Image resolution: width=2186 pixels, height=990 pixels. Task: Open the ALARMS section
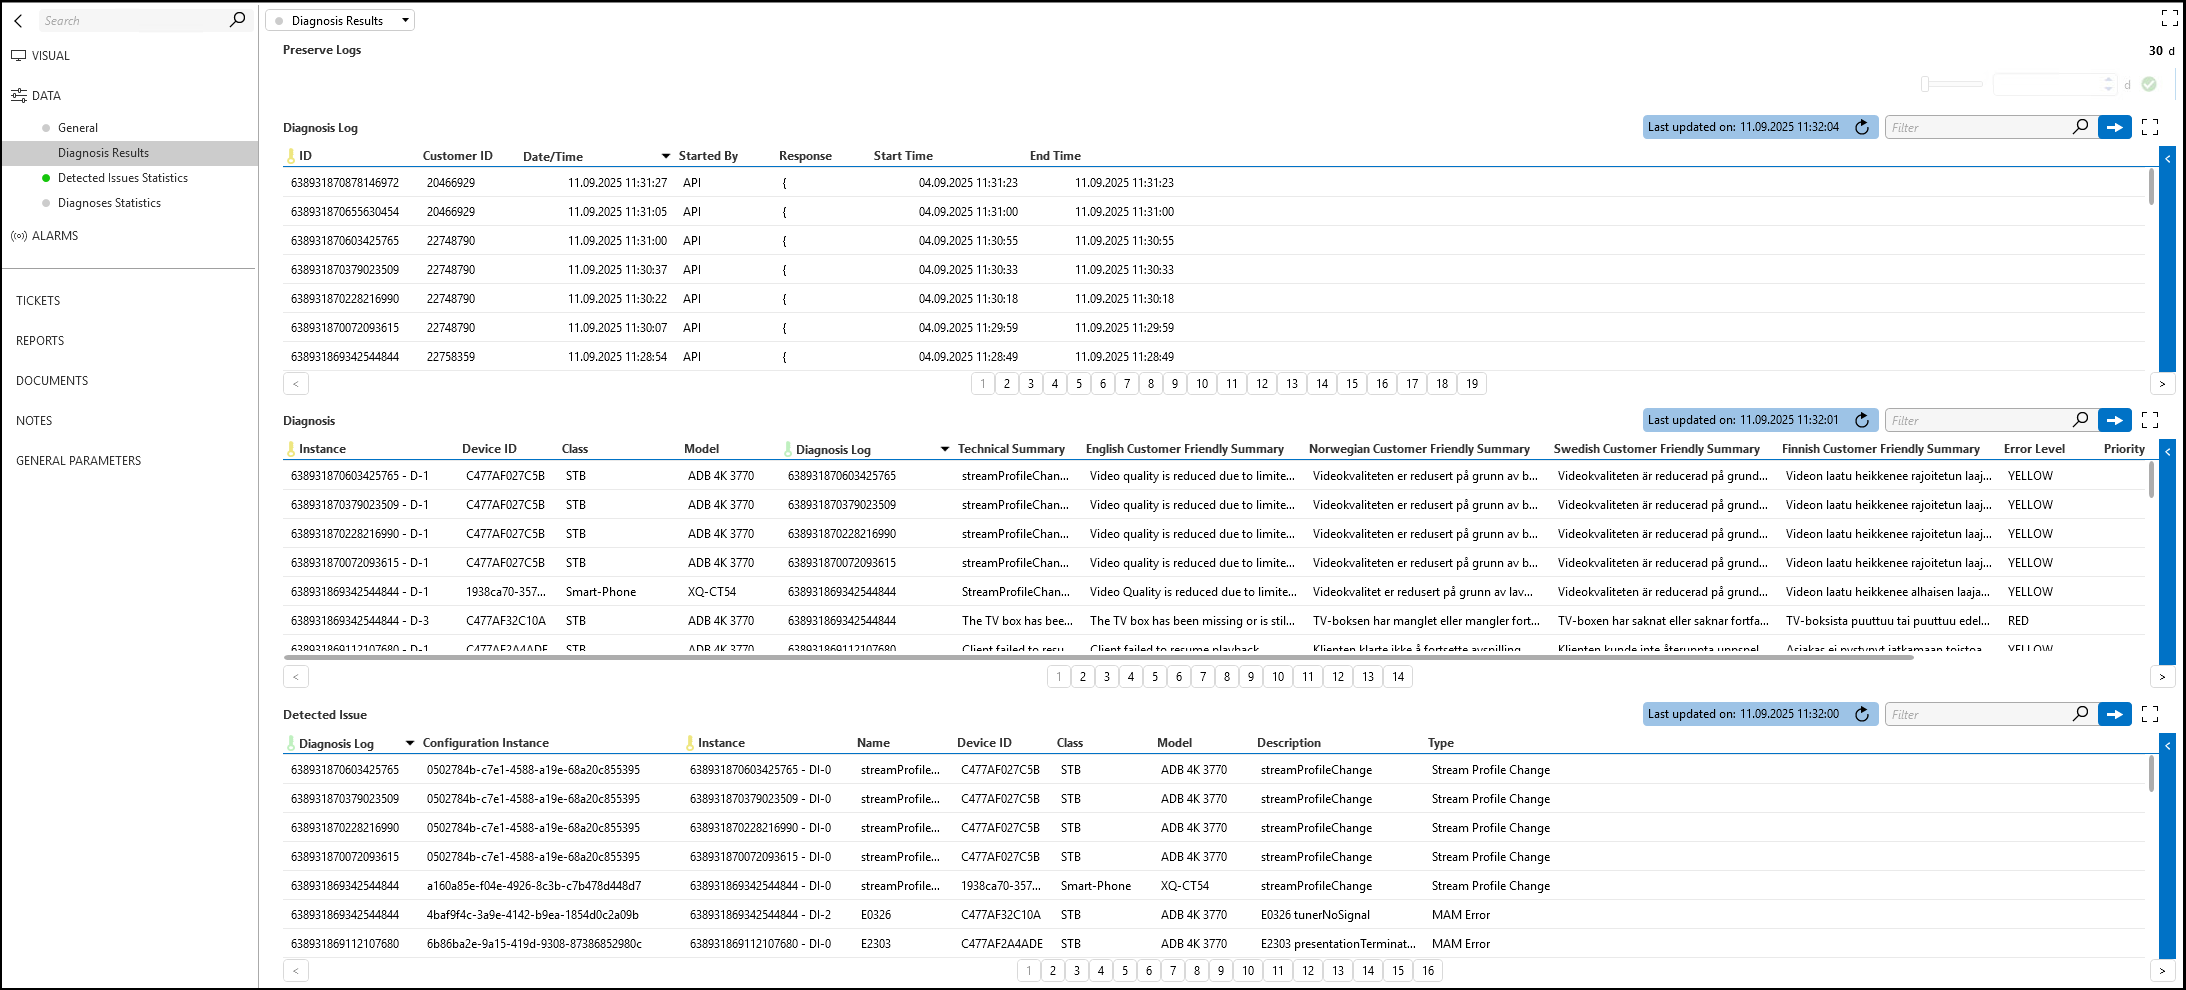tap(55, 236)
